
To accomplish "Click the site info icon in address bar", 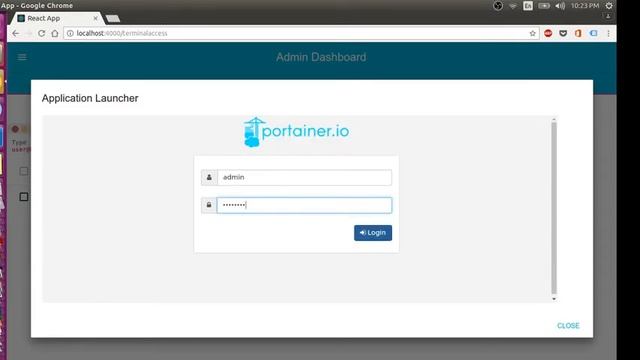I will click(x=70, y=33).
